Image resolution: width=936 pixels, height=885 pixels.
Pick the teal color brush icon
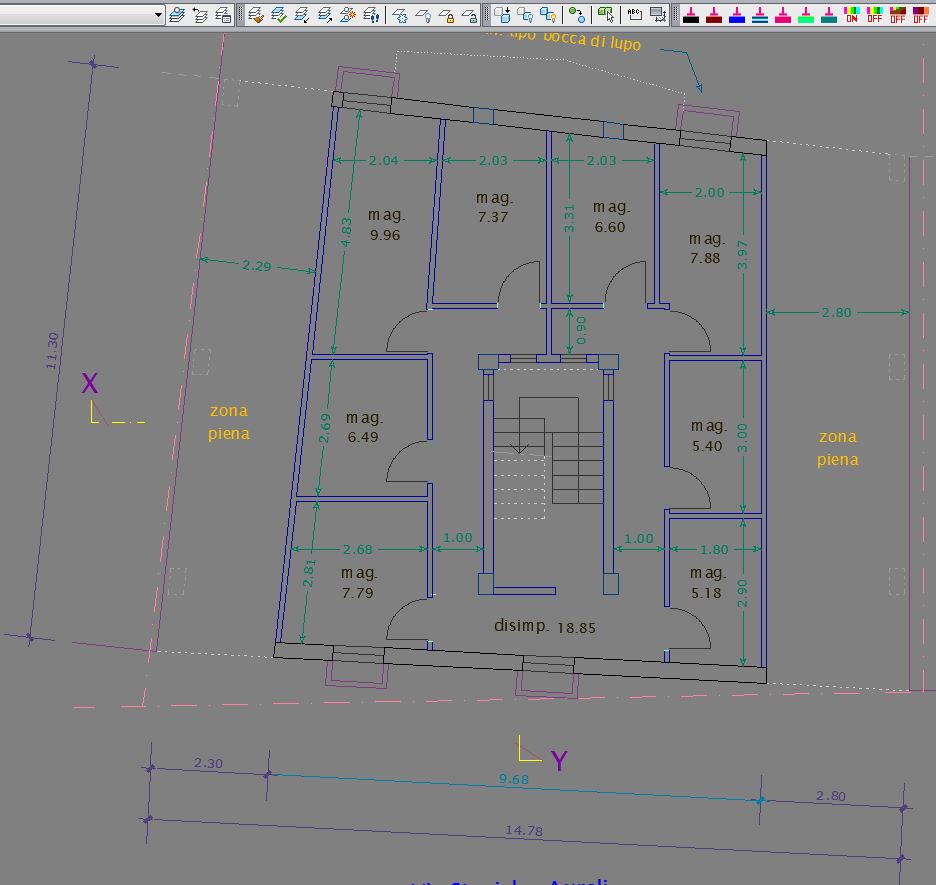tap(829, 15)
